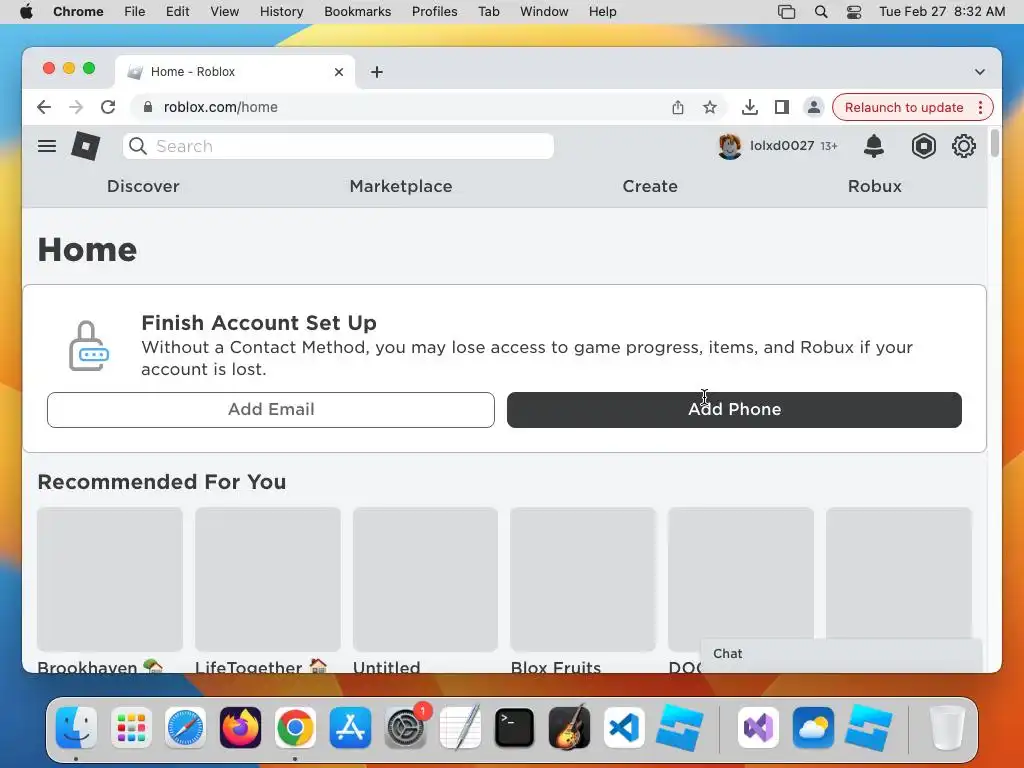Open App Store from the dock
1024x768 pixels.
point(350,727)
